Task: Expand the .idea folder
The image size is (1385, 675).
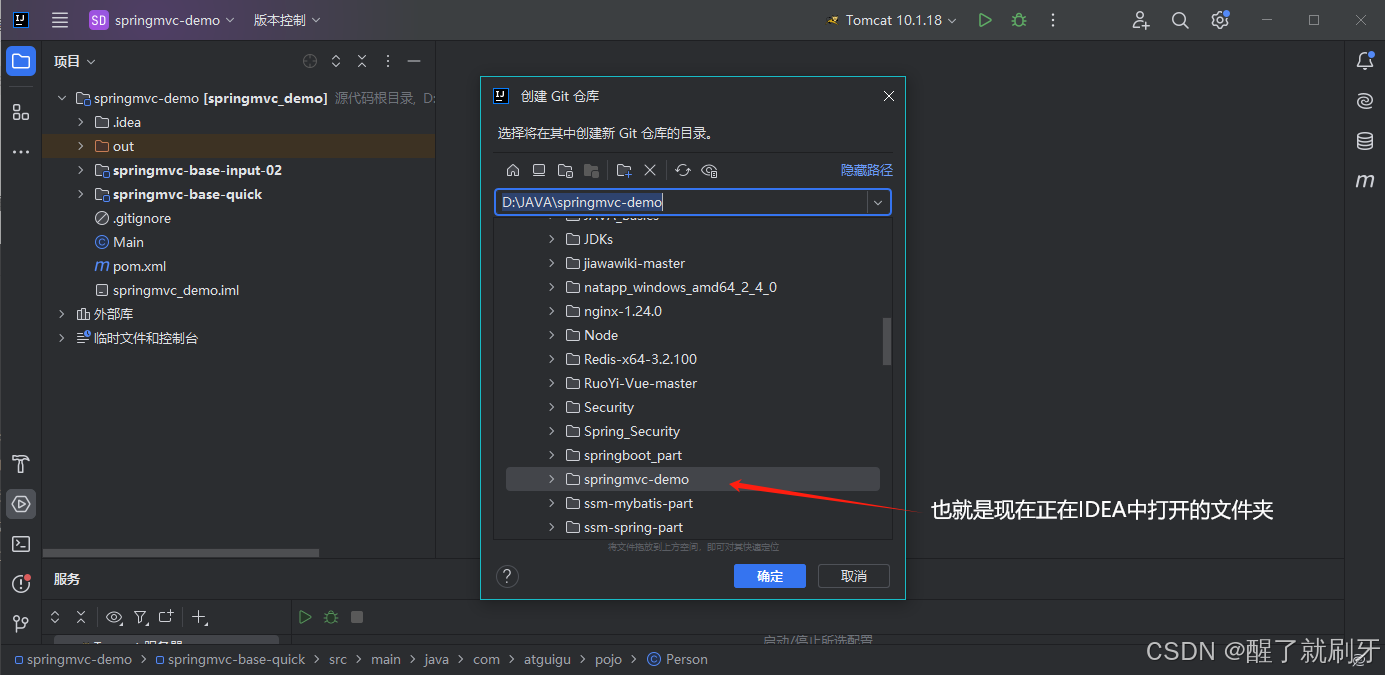Action: click(x=81, y=122)
